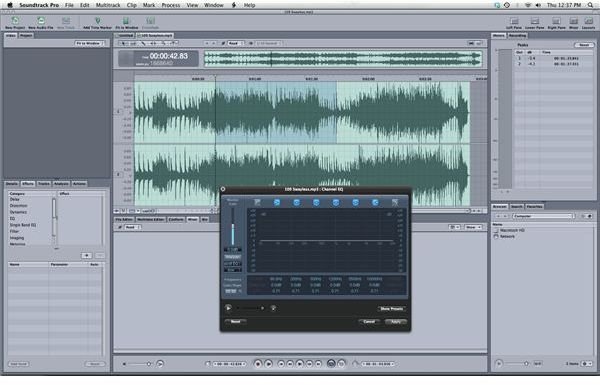Open the Mark menu
The image size is (600, 385).
pos(149,5)
